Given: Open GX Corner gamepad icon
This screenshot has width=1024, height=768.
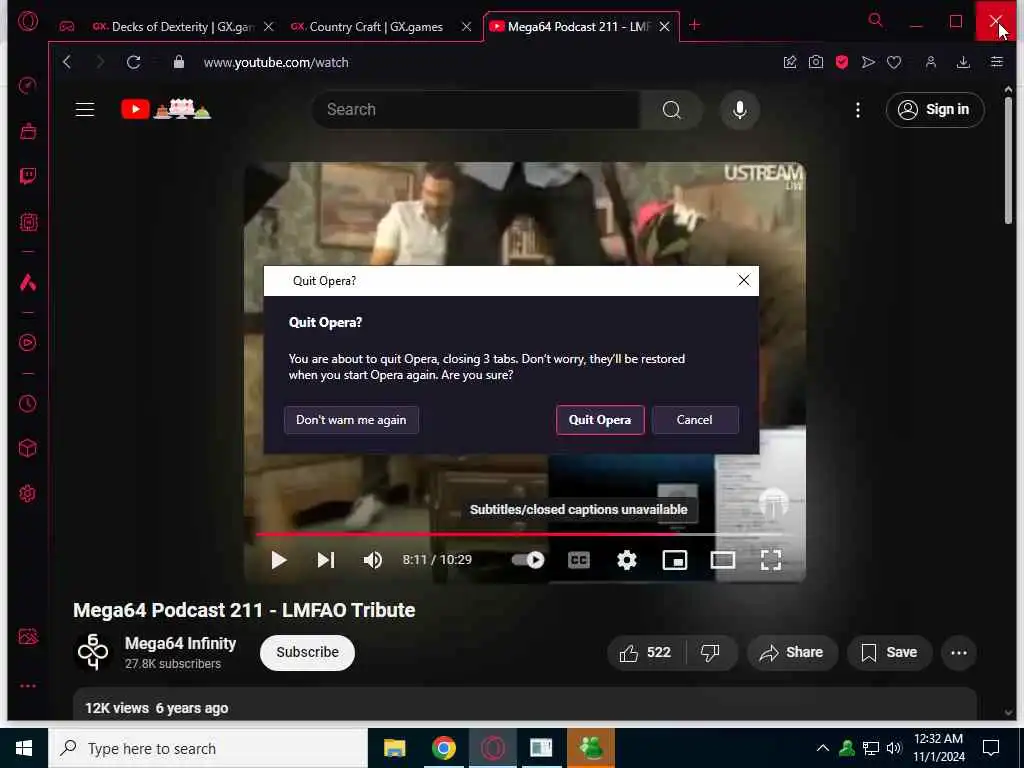Looking at the screenshot, I should click(67, 27).
